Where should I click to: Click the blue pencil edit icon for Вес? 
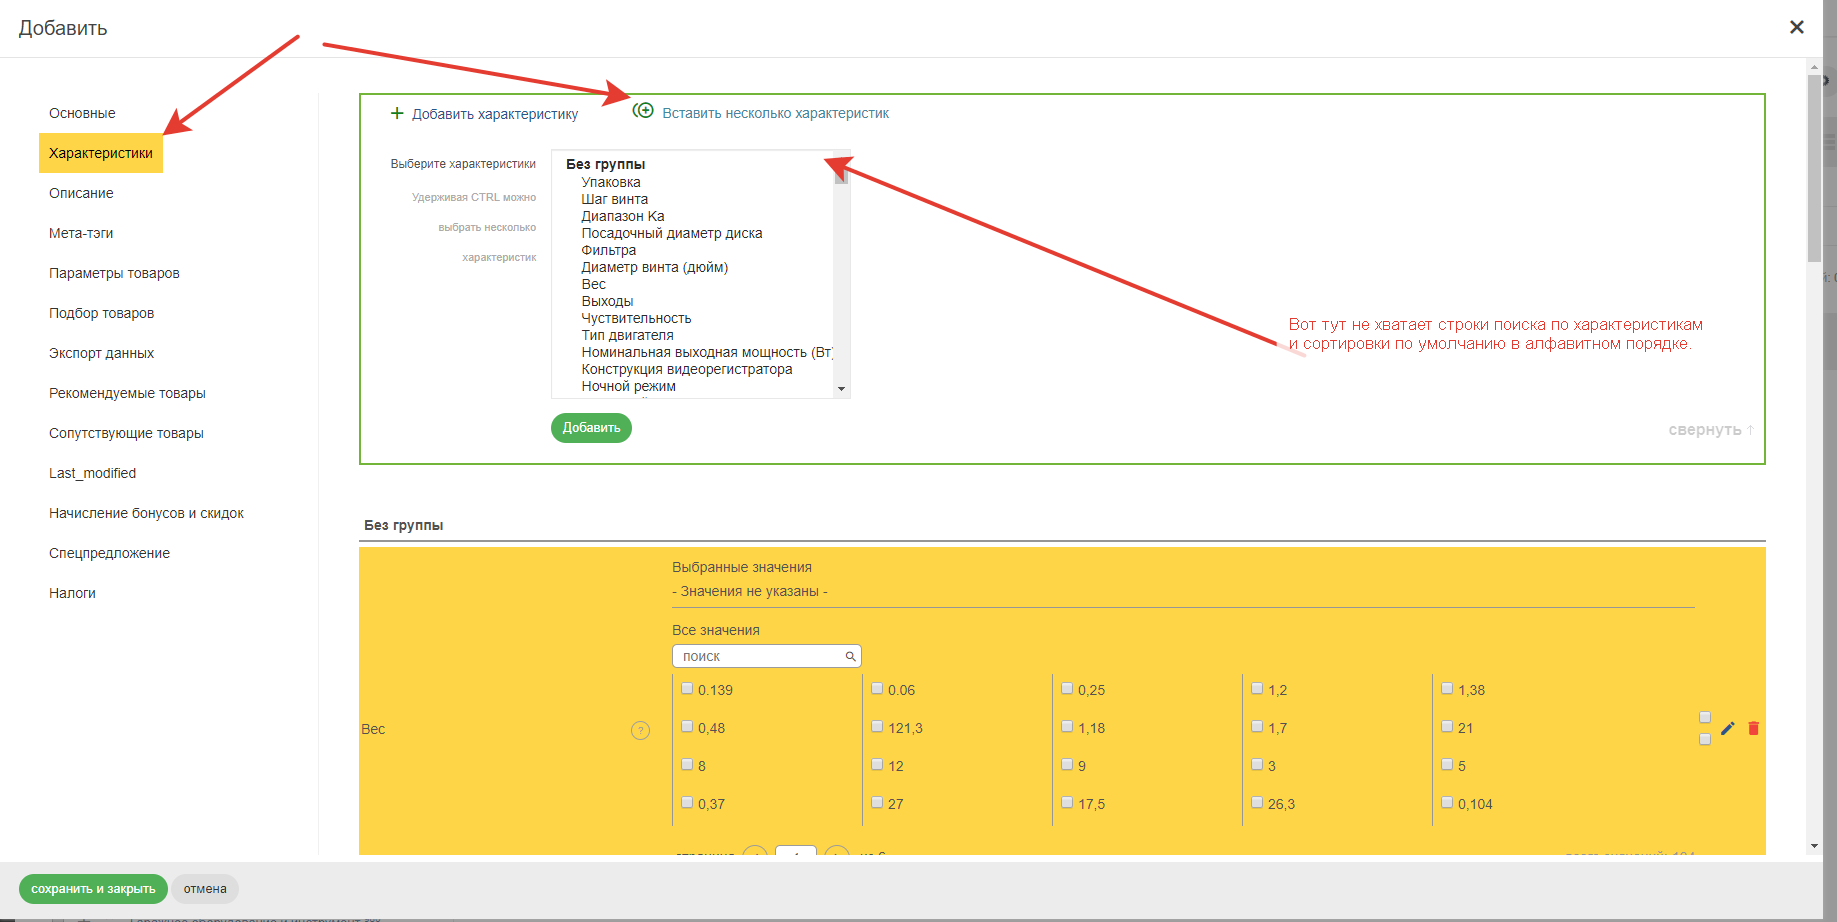pos(1727,728)
